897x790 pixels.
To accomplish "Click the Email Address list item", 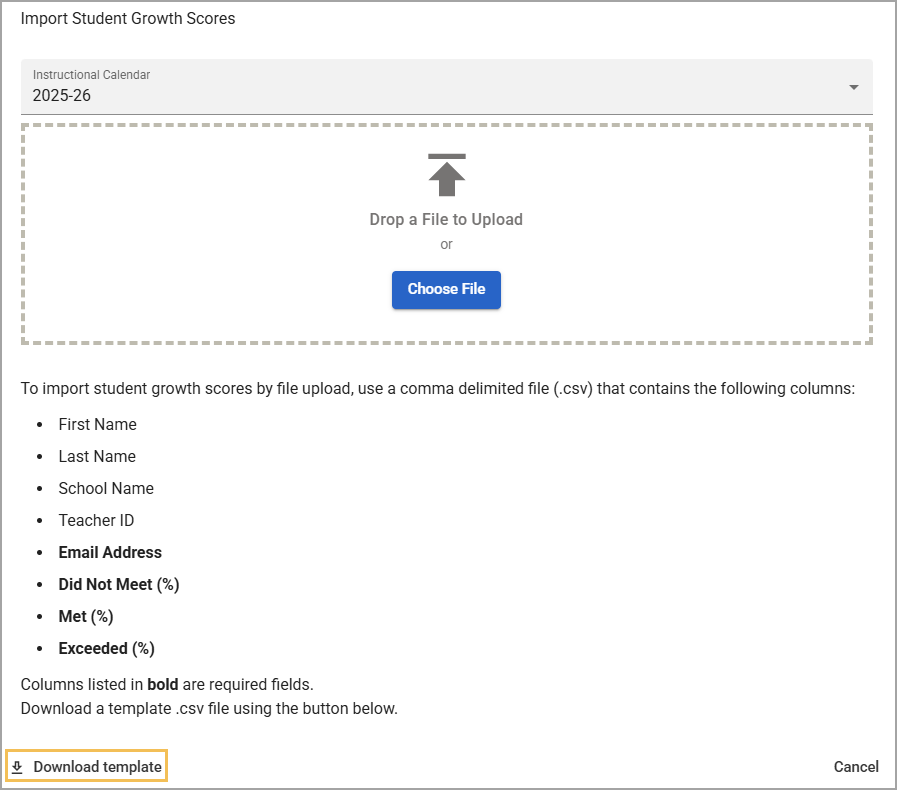I will coord(110,553).
